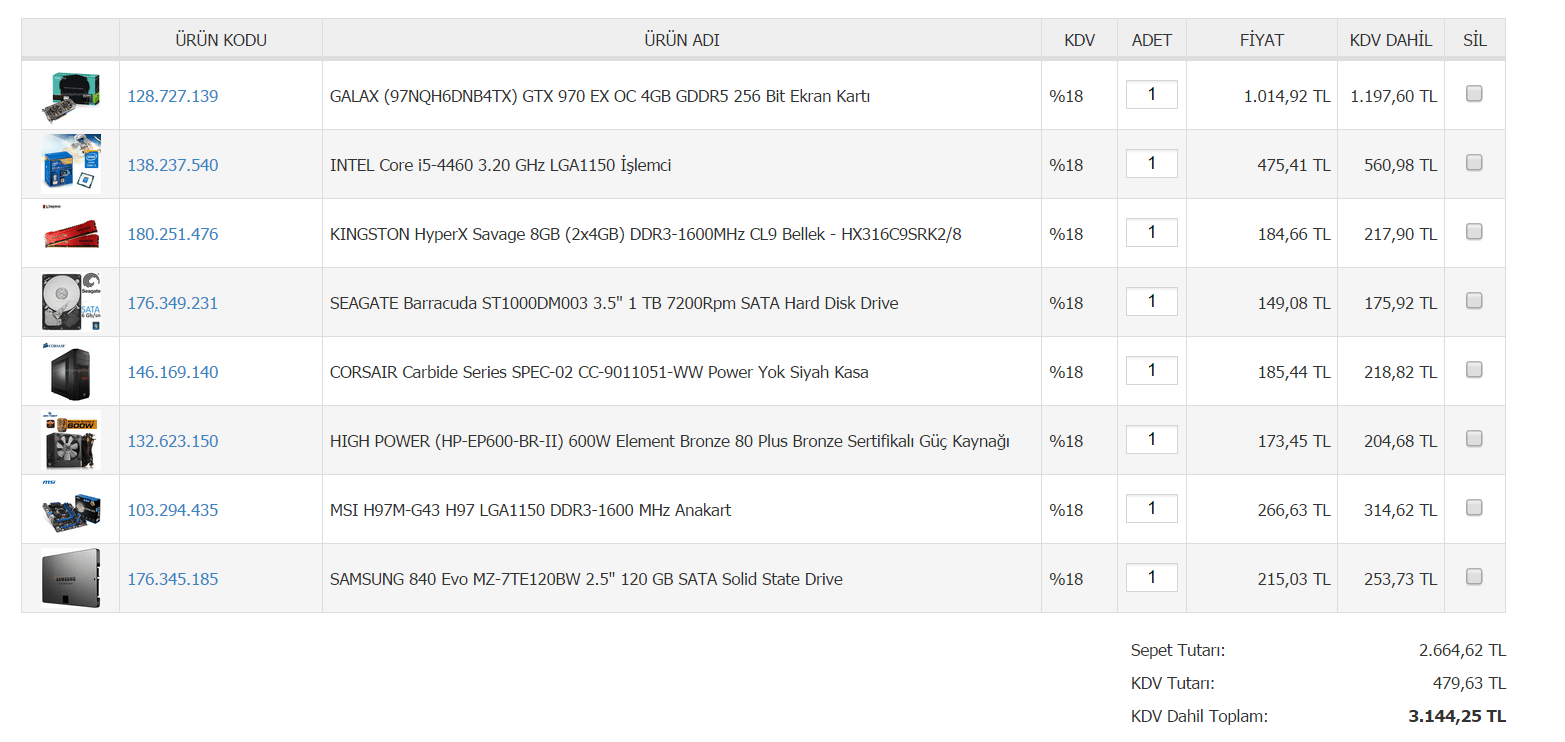Click the red Kingston HyperX RAM image

(71, 232)
